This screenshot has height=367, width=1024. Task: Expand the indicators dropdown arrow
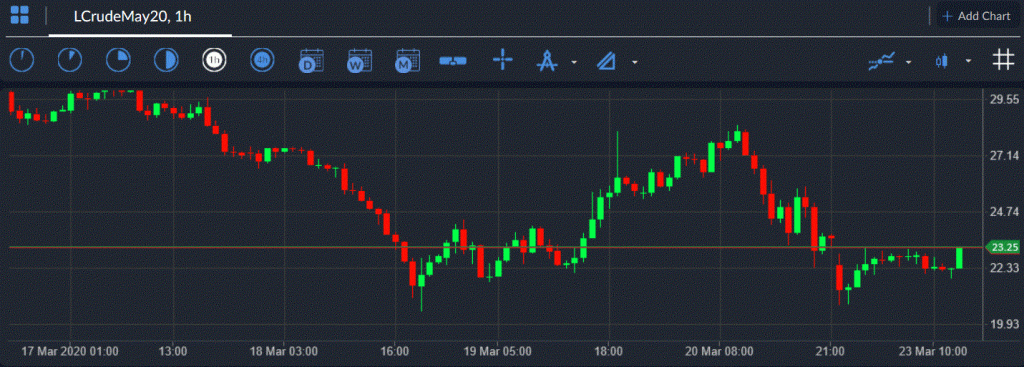click(x=908, y=63)
